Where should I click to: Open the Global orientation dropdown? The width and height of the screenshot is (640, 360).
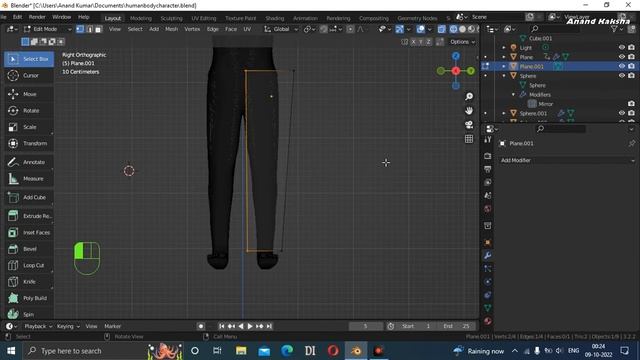tap(281, 29)
